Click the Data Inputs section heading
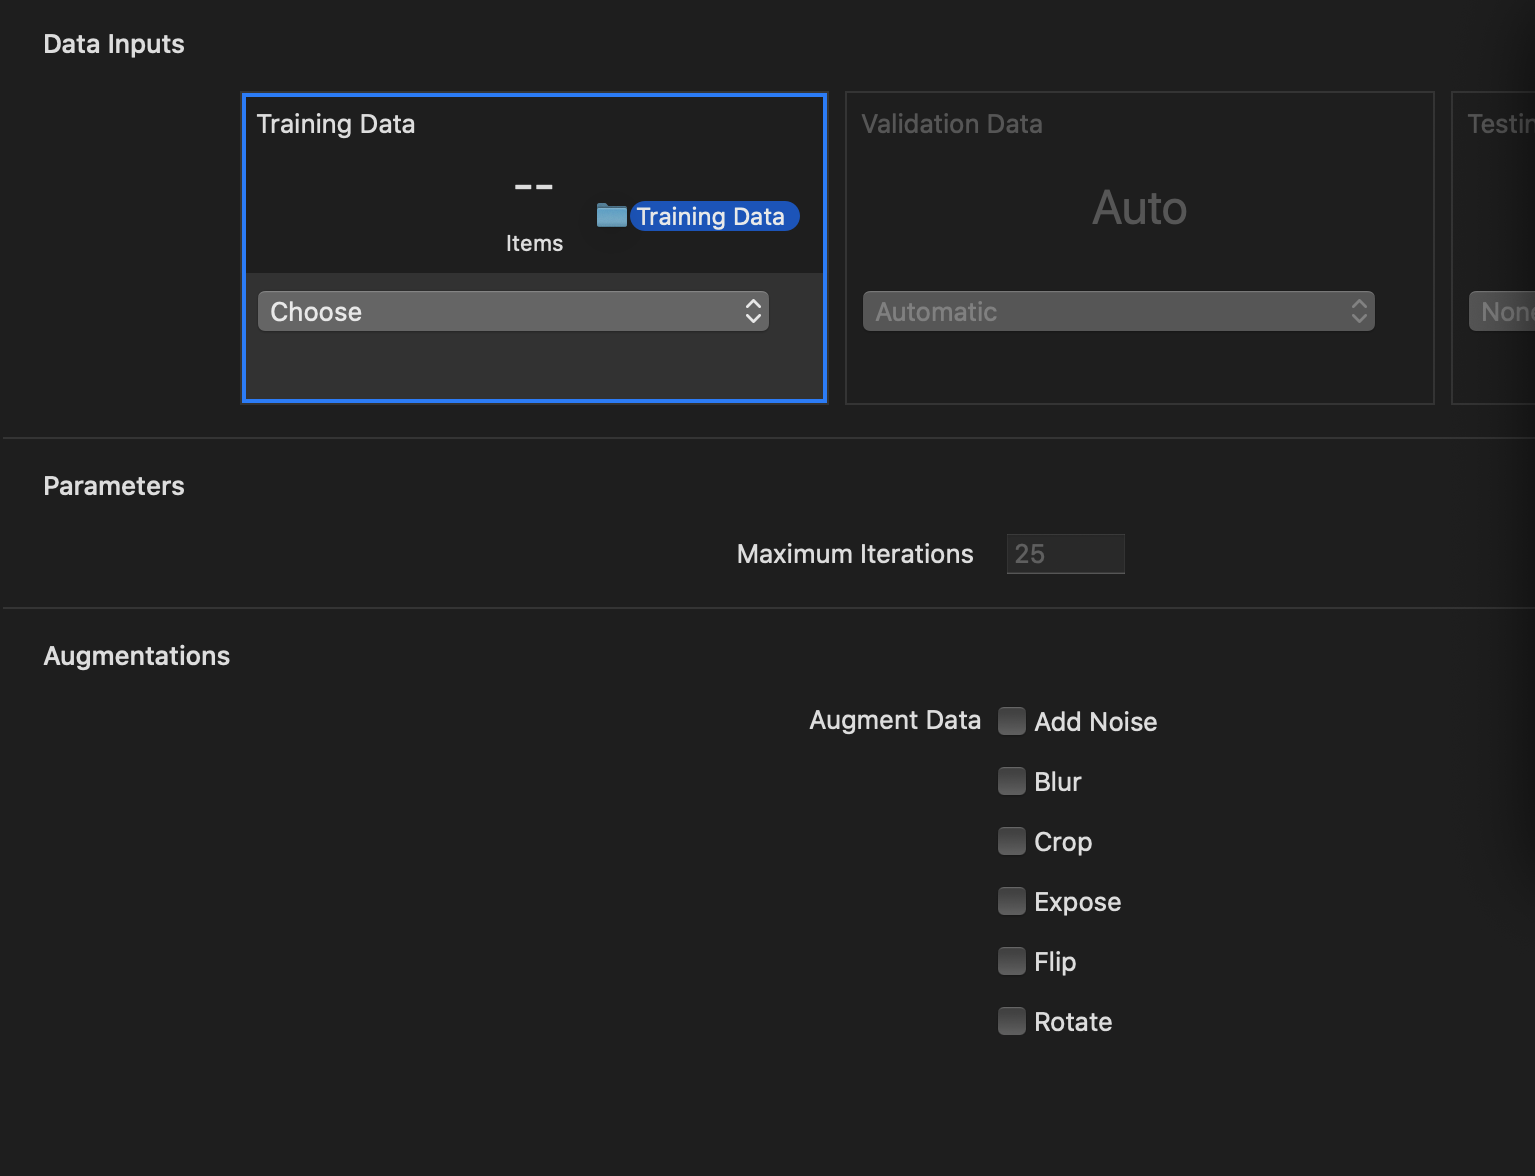 click(114, 44)
